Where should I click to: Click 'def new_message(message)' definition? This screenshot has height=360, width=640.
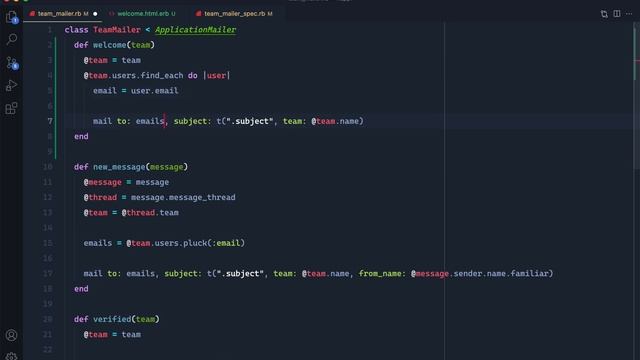pos(131,167)
